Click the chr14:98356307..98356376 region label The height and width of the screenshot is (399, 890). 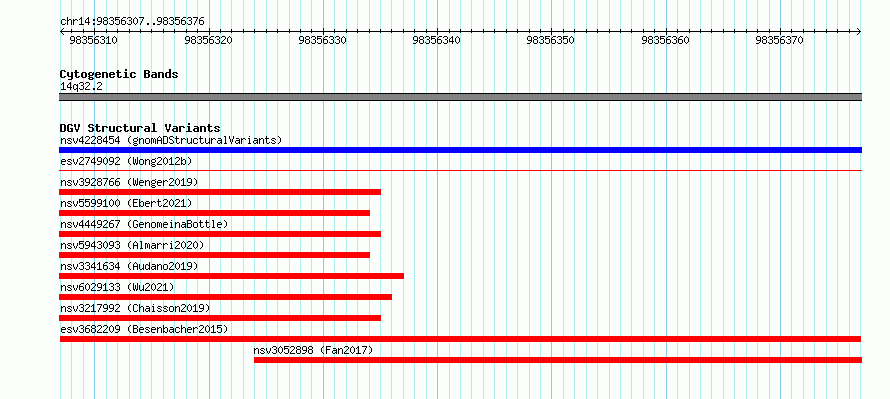pyautogui.click(x=132, y=22)
